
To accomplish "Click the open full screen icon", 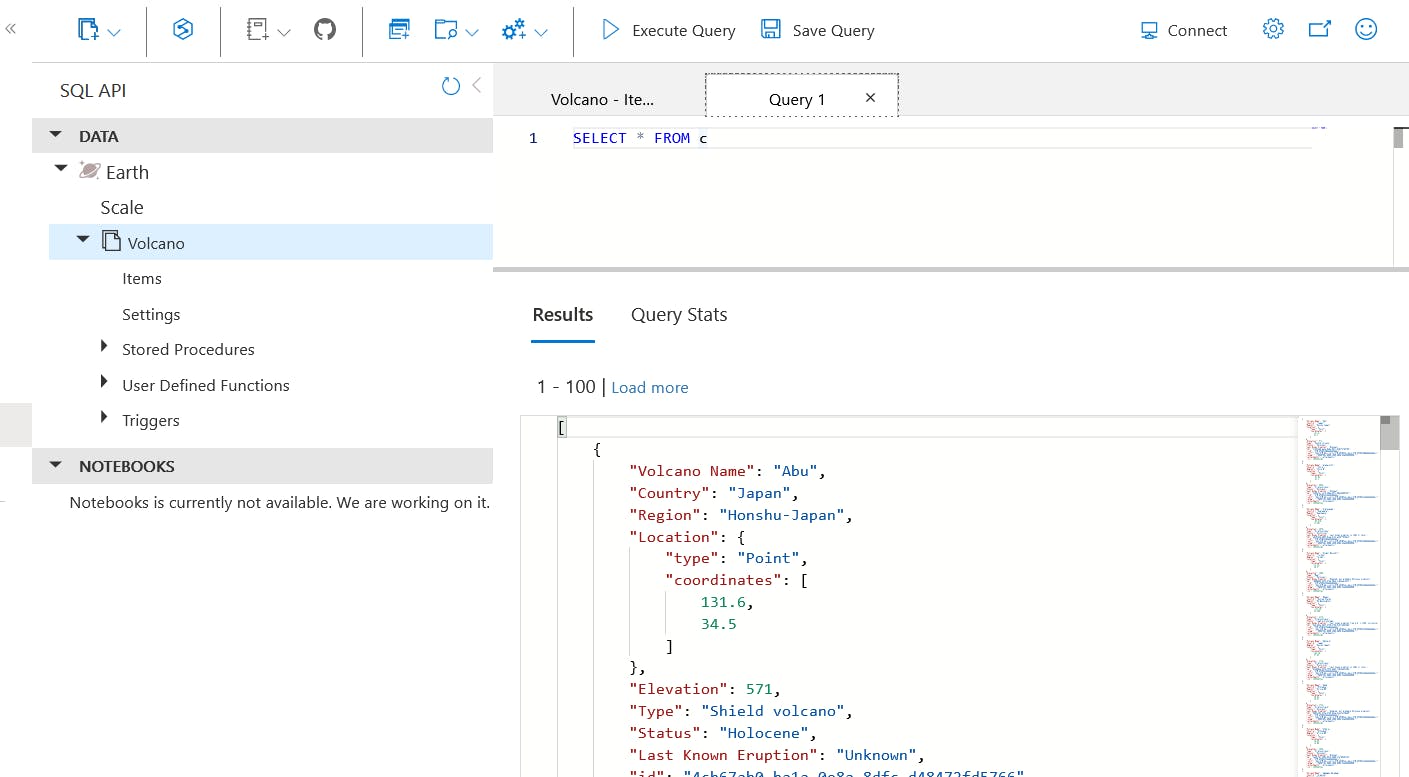I will point(1320,29).
